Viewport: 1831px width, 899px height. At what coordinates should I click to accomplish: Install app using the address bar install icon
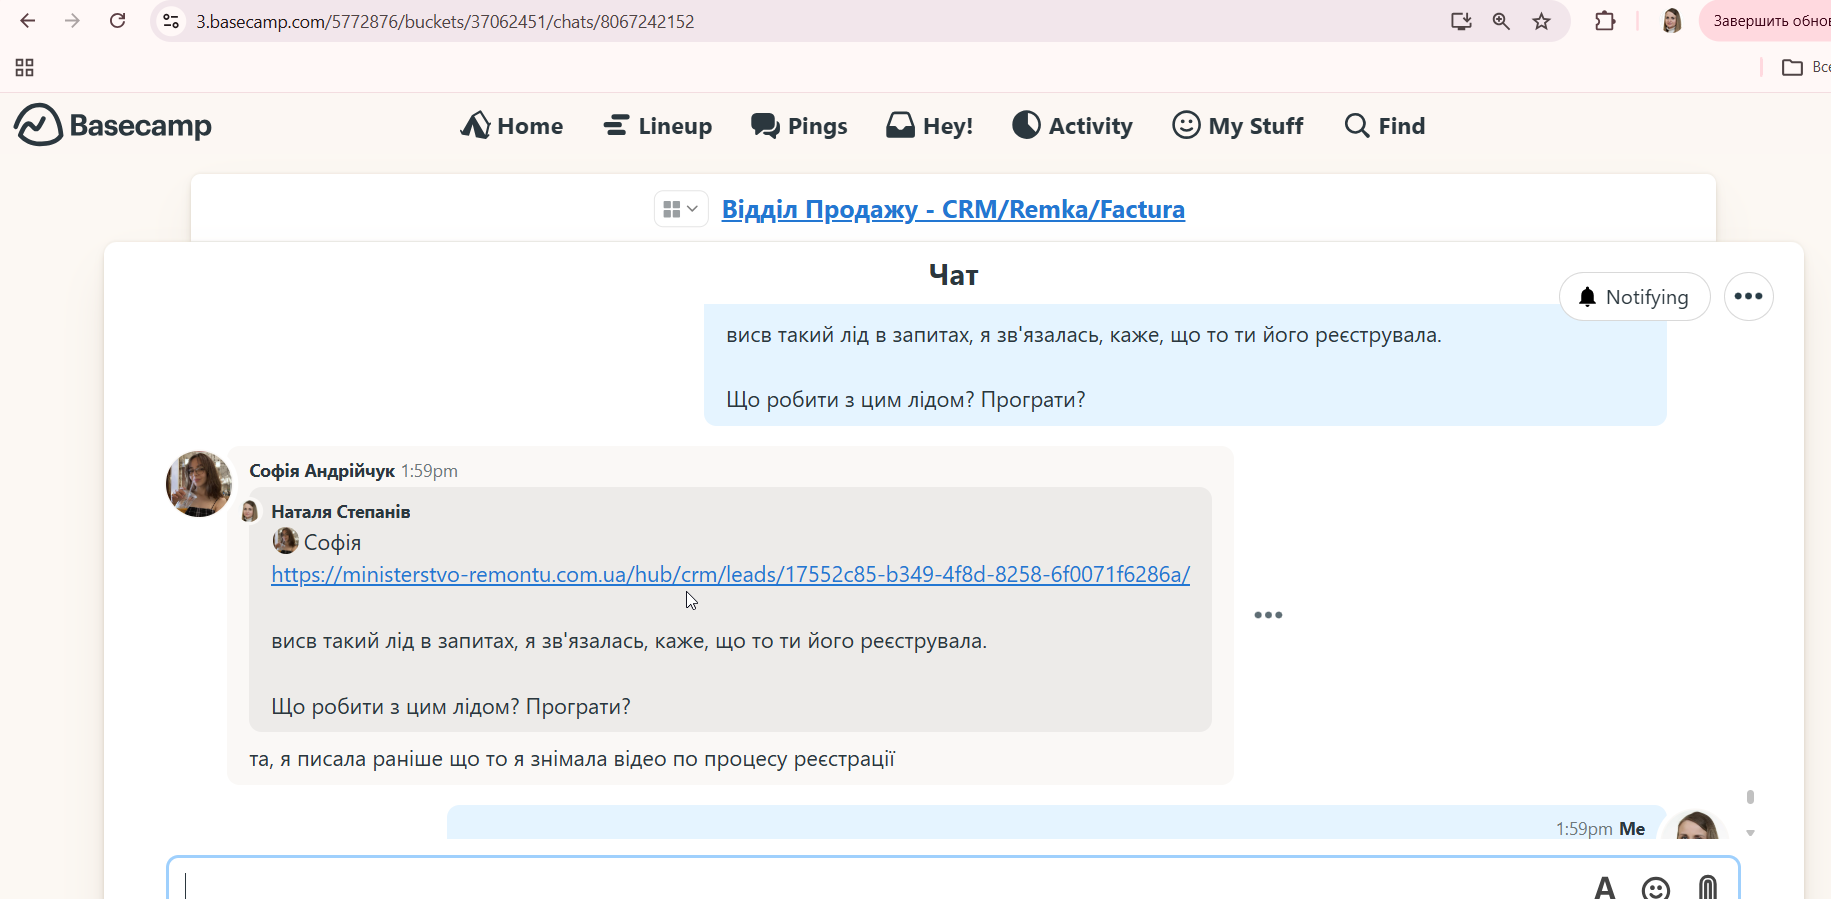(1461, 21)
